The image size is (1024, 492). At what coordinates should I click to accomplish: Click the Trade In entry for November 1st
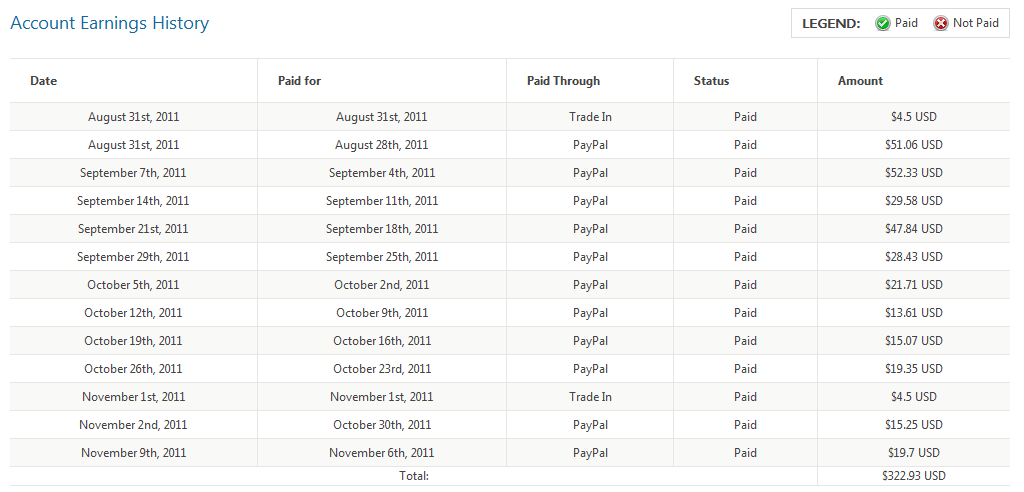[x=590, y=397]
